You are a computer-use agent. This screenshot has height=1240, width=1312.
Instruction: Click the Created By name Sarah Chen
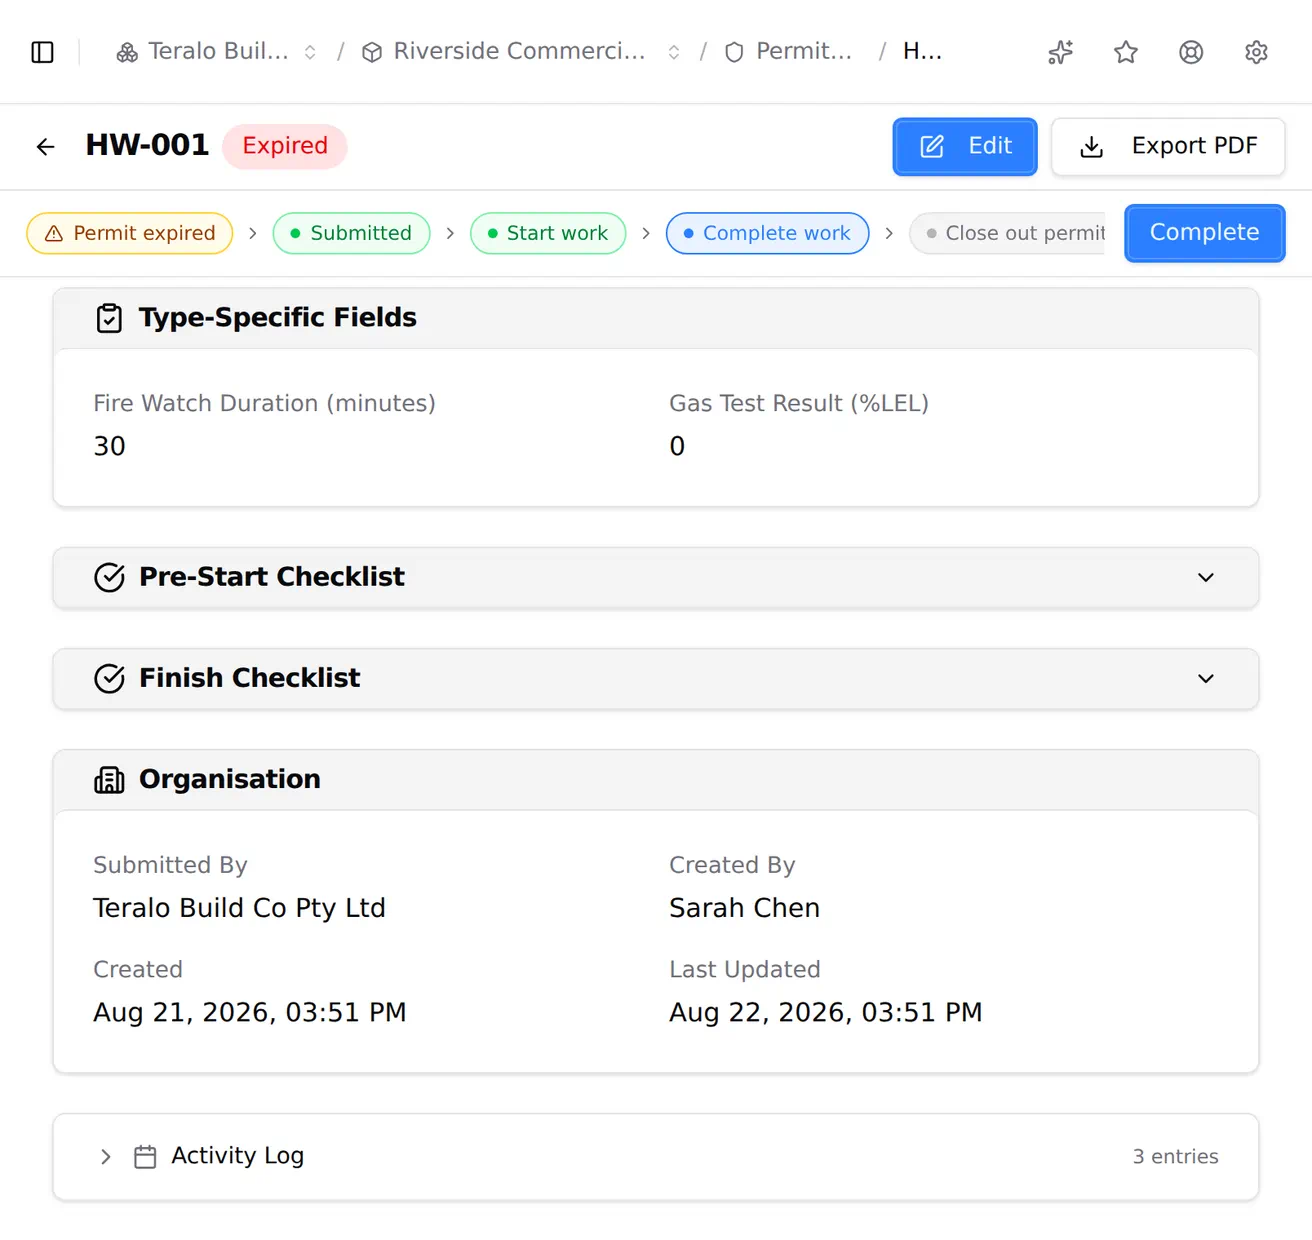(744, 908)
